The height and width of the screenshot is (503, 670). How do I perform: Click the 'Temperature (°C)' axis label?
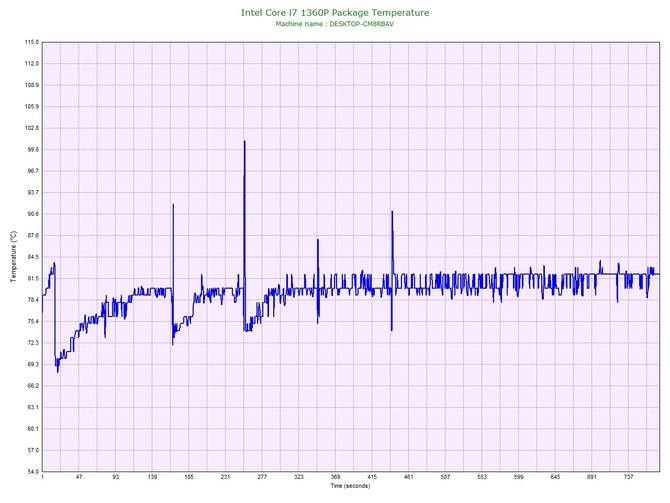click(x=14, y=256)
